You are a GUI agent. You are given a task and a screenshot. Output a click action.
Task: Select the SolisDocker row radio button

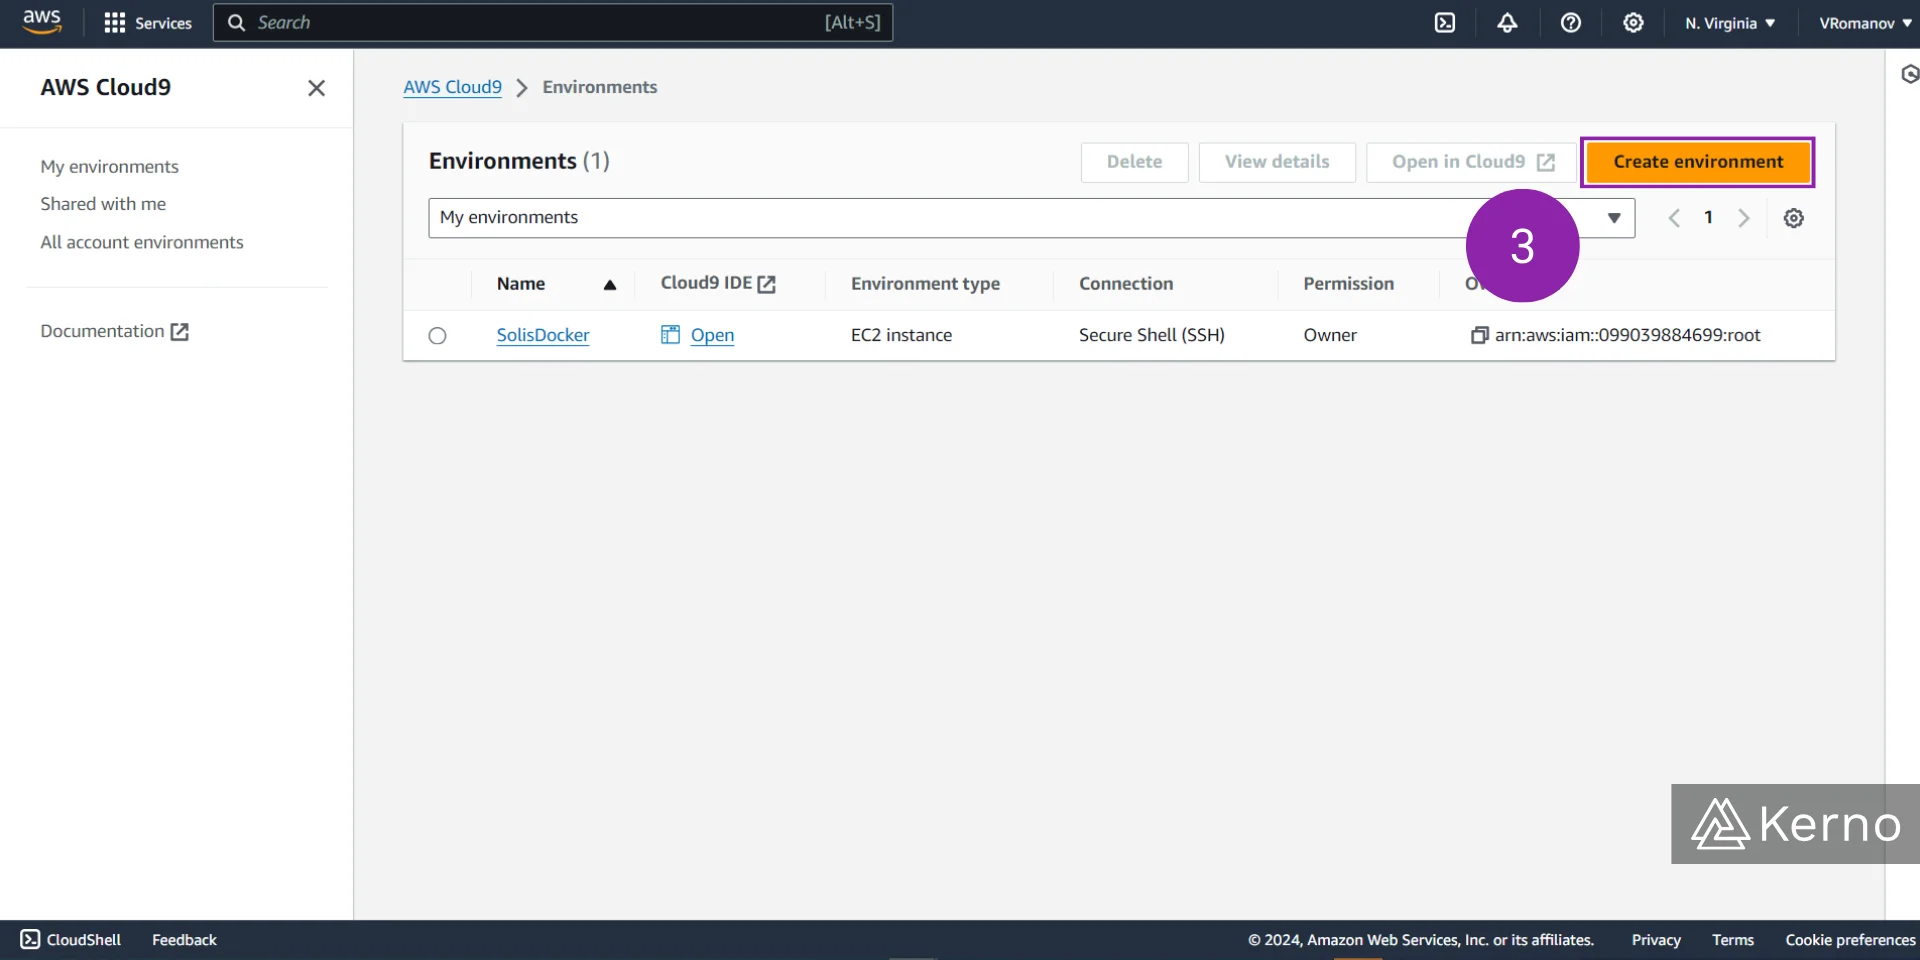click(437, 336)
